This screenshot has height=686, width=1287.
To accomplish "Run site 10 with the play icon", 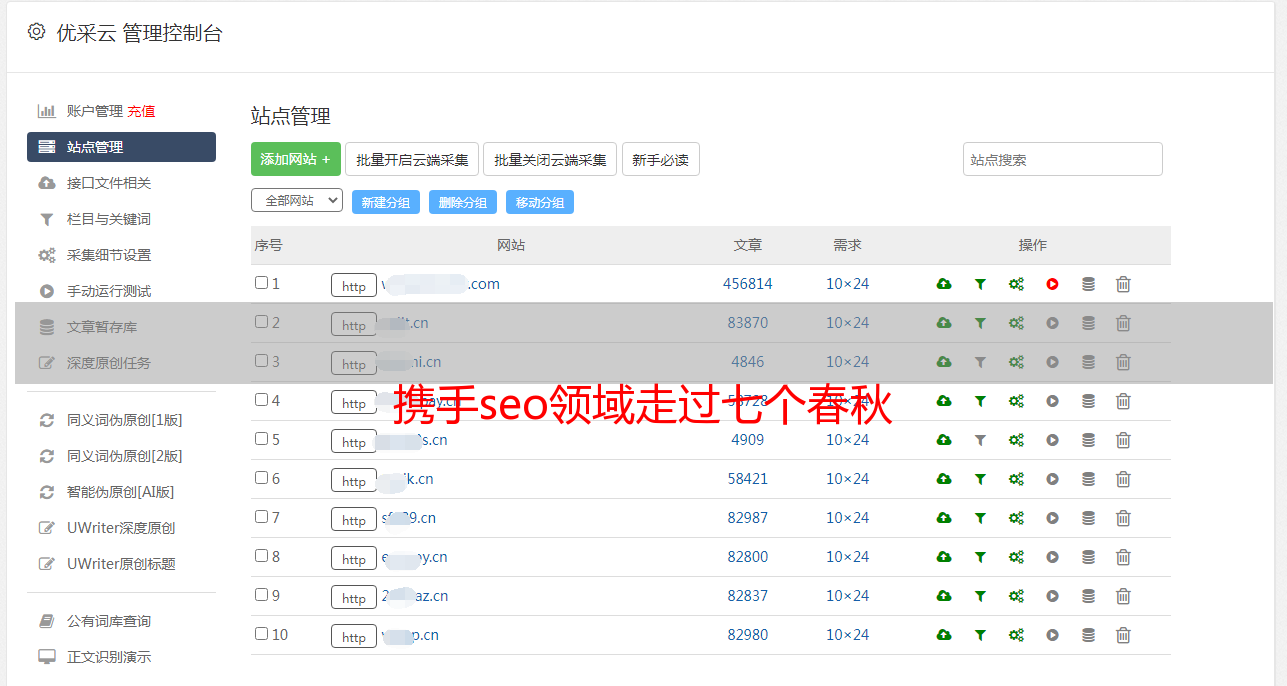I will [x=1052, y=635].
